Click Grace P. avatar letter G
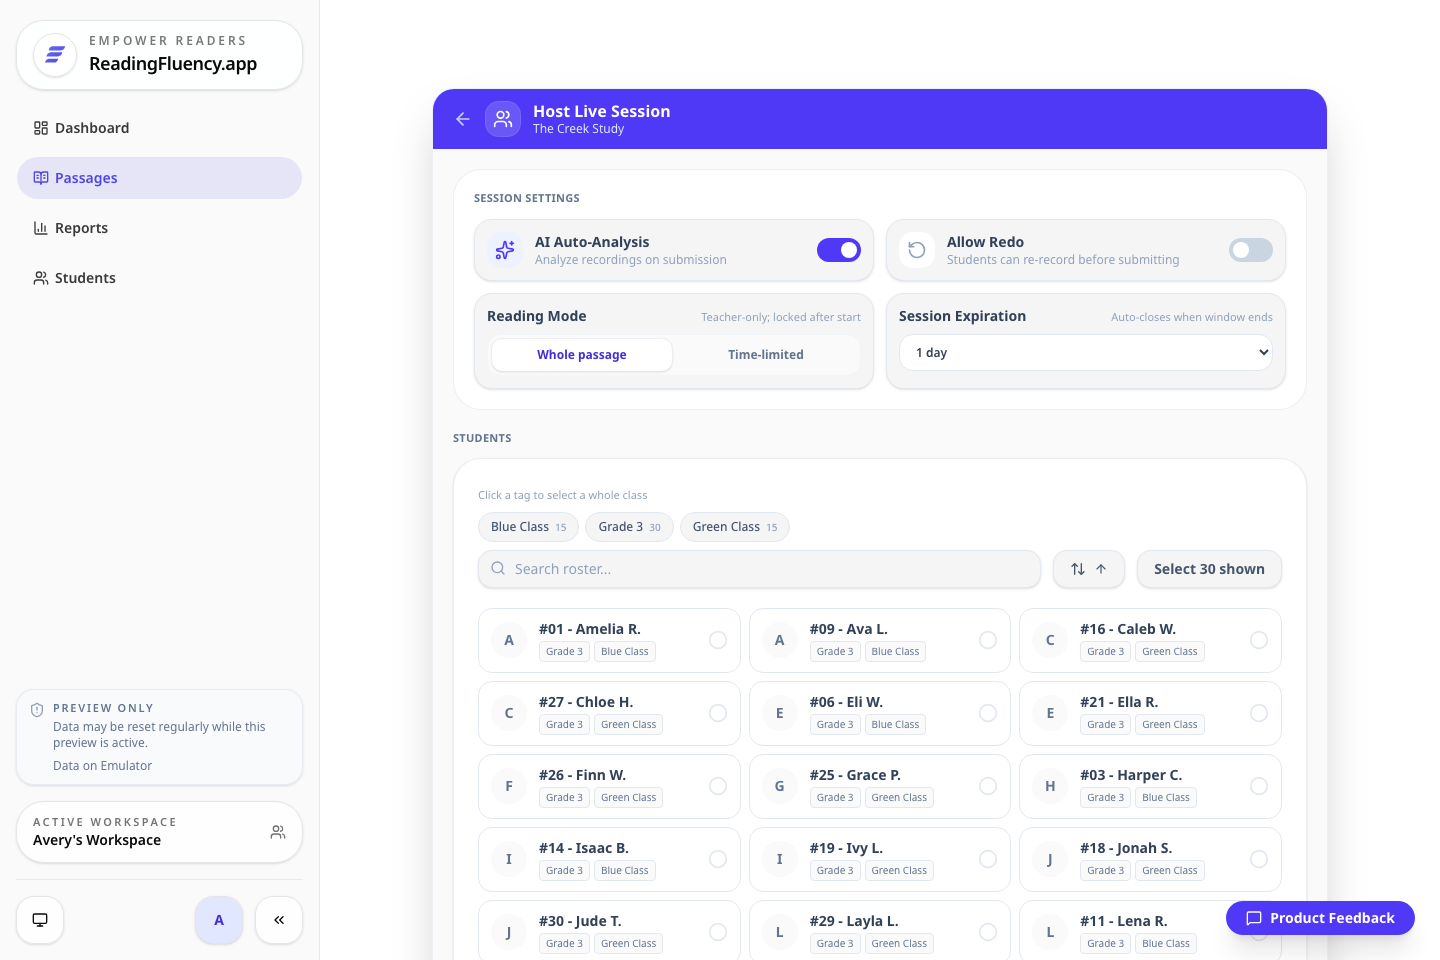 tap(780, 786)
